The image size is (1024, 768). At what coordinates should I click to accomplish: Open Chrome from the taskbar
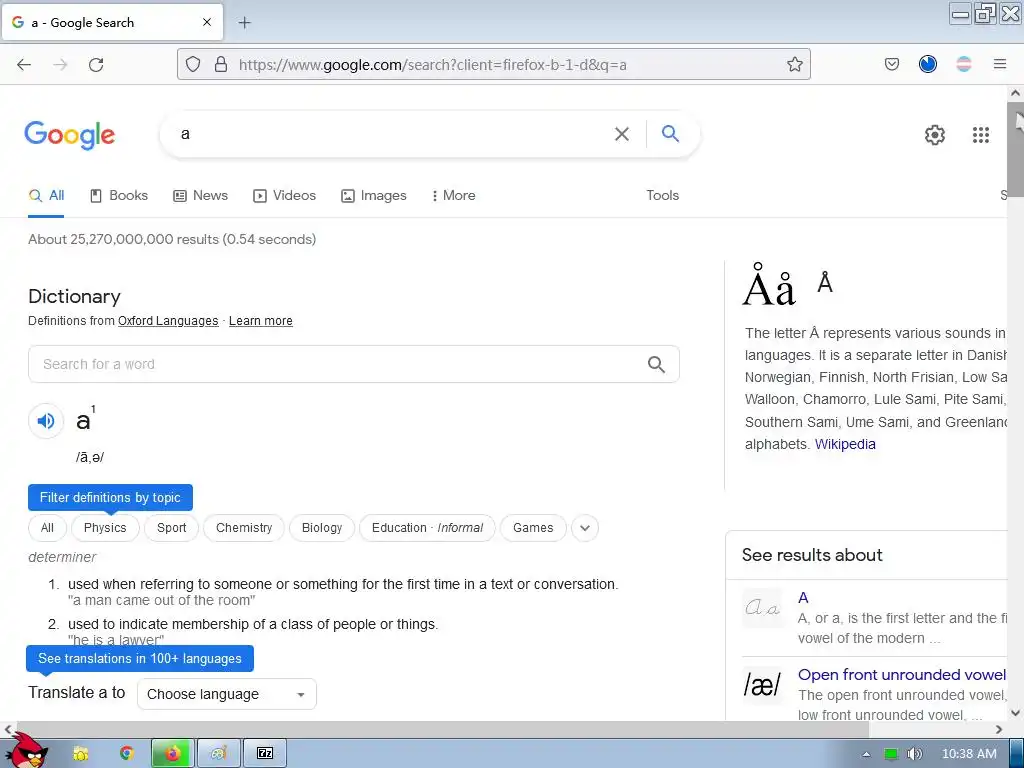[126, 753]
